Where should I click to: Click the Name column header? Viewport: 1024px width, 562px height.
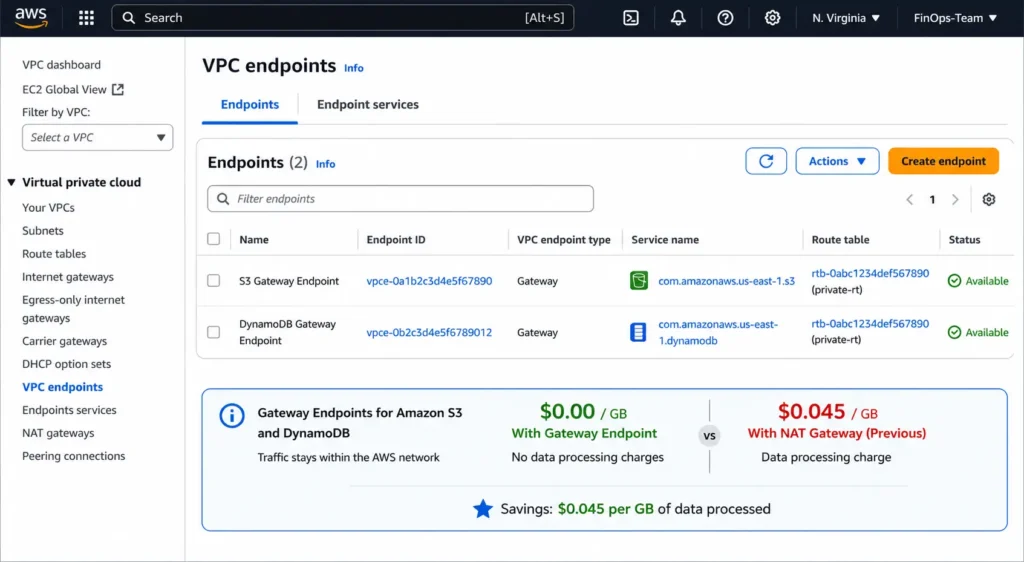tap(254, 240)
